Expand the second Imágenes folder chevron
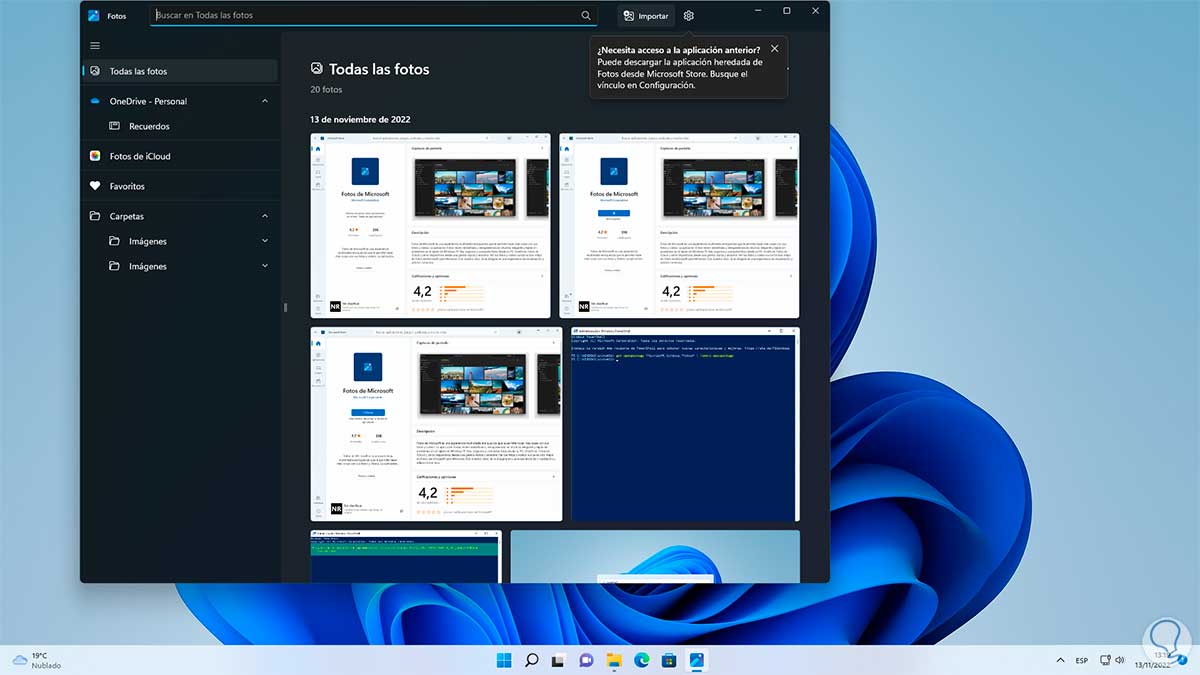 pyautogui.click(x=265, y=266)
